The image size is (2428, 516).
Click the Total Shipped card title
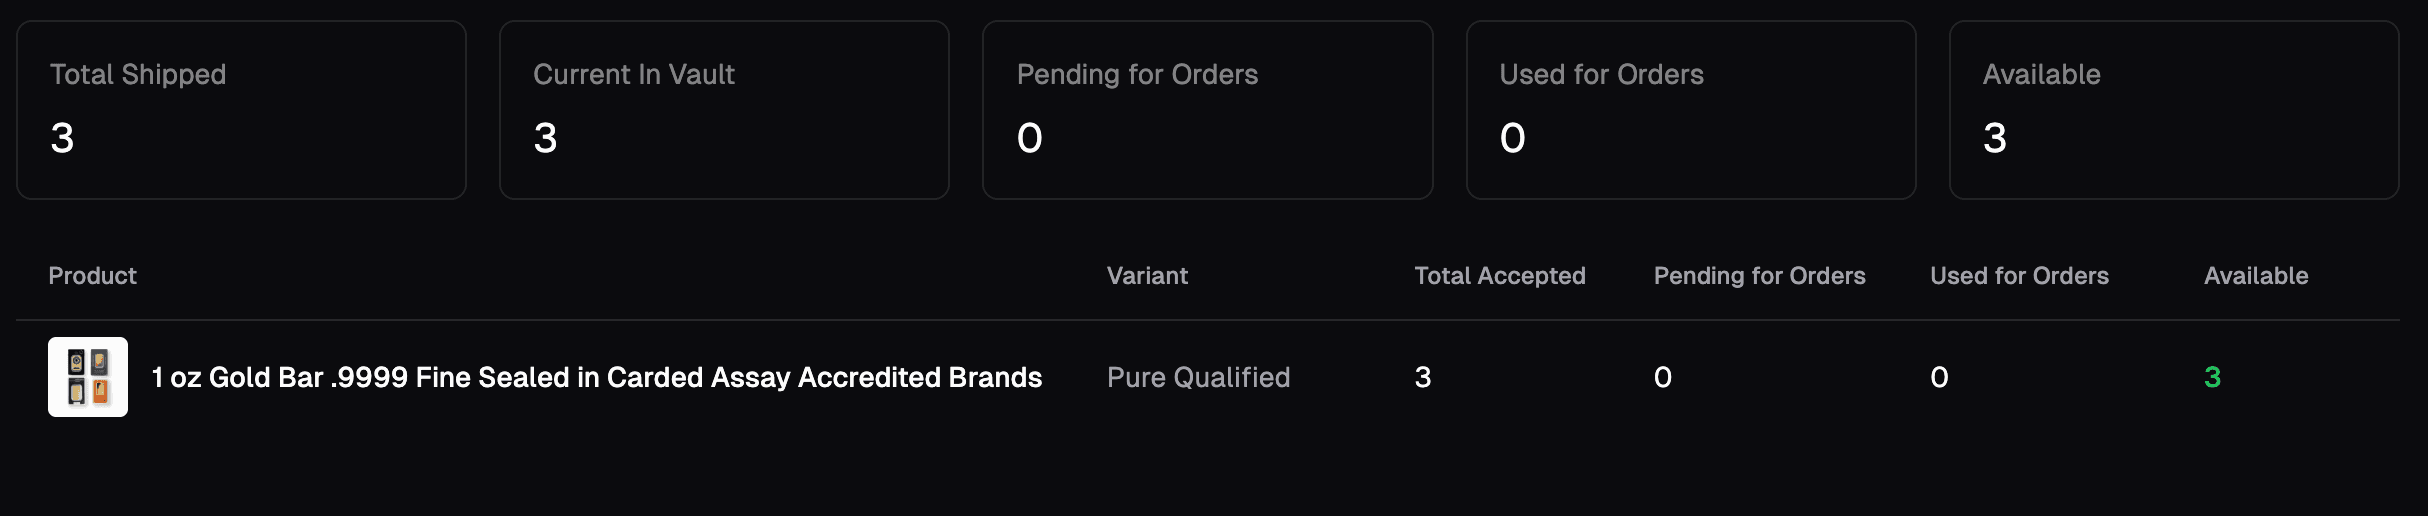(138, 74)
